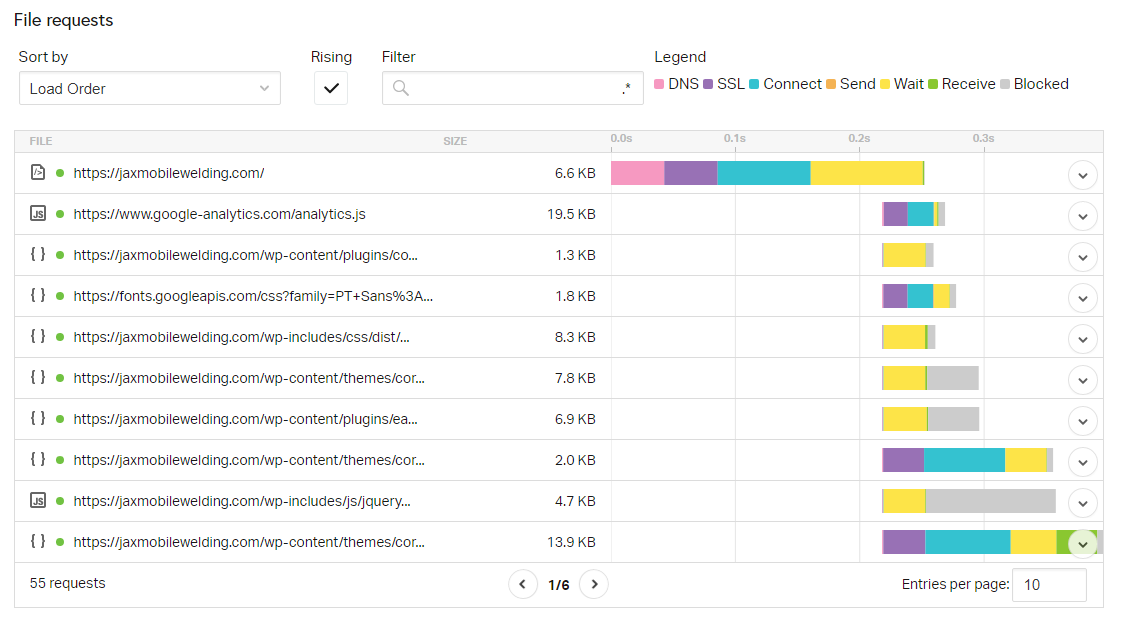
Task: Click the CSS braces icon for fonts.googleapis.com row
Action: click(38, 295)
